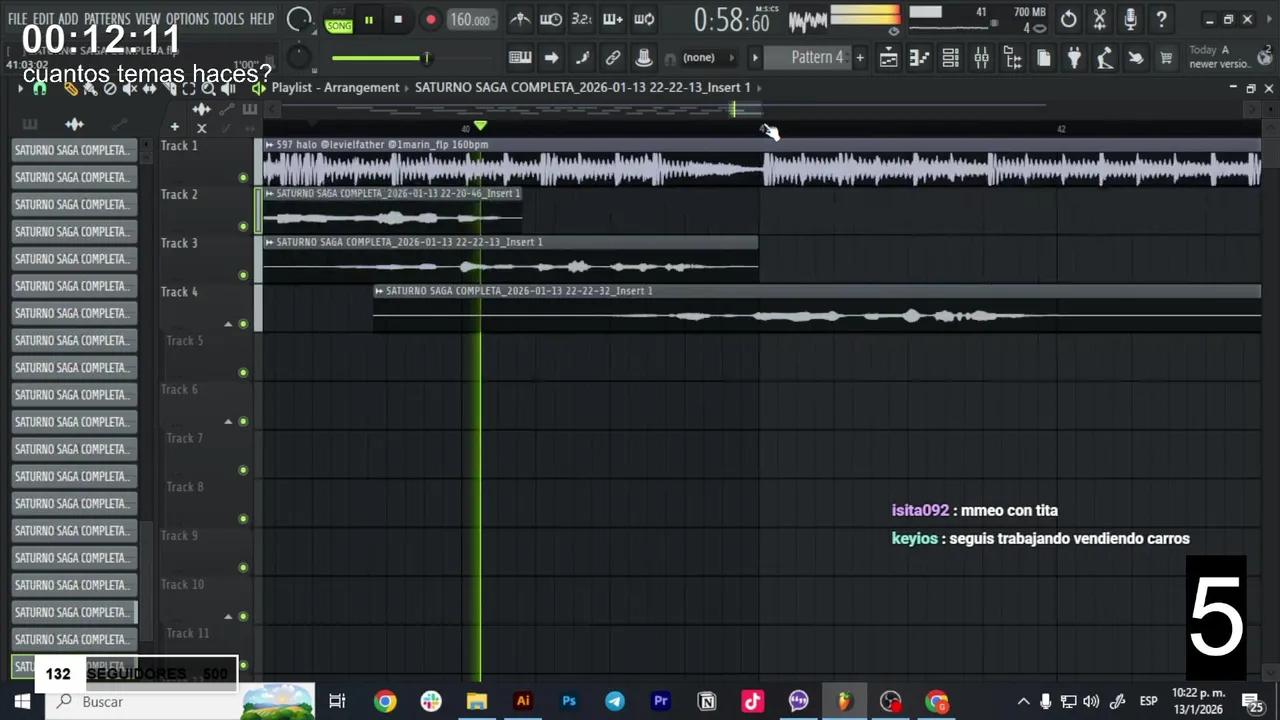Mute Track 1 with its green LED

click(243, 178)
